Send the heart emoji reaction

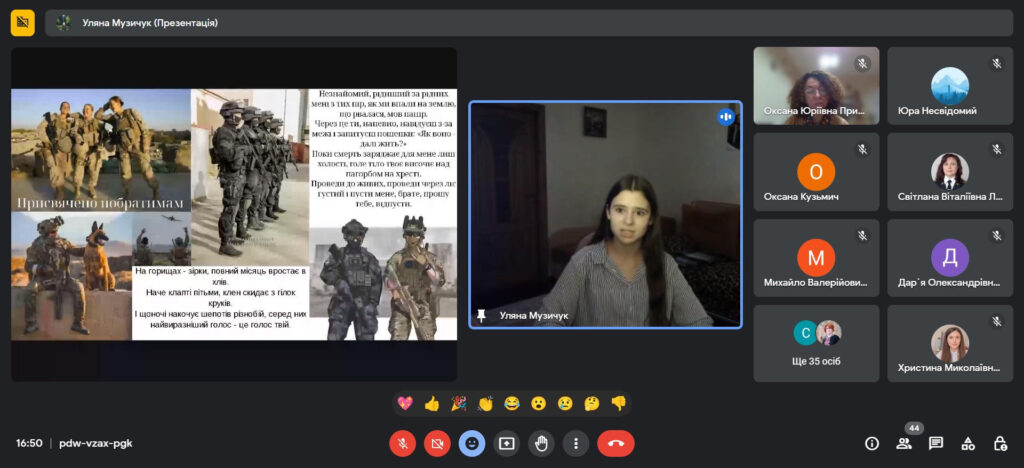pos(405,404)
